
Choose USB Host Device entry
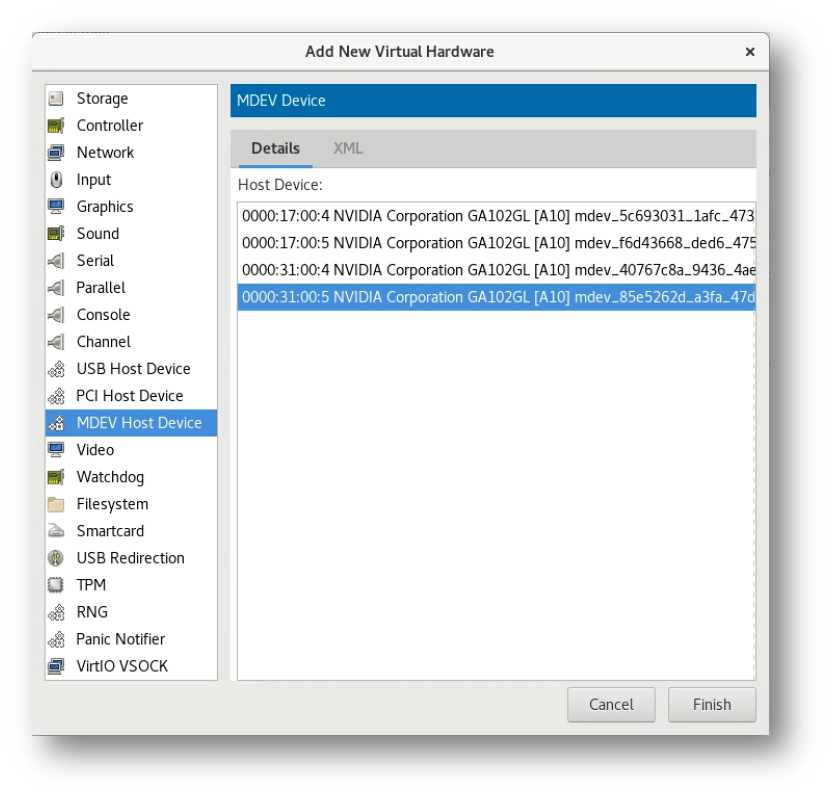pyautogui.click(x=131, y=369)
